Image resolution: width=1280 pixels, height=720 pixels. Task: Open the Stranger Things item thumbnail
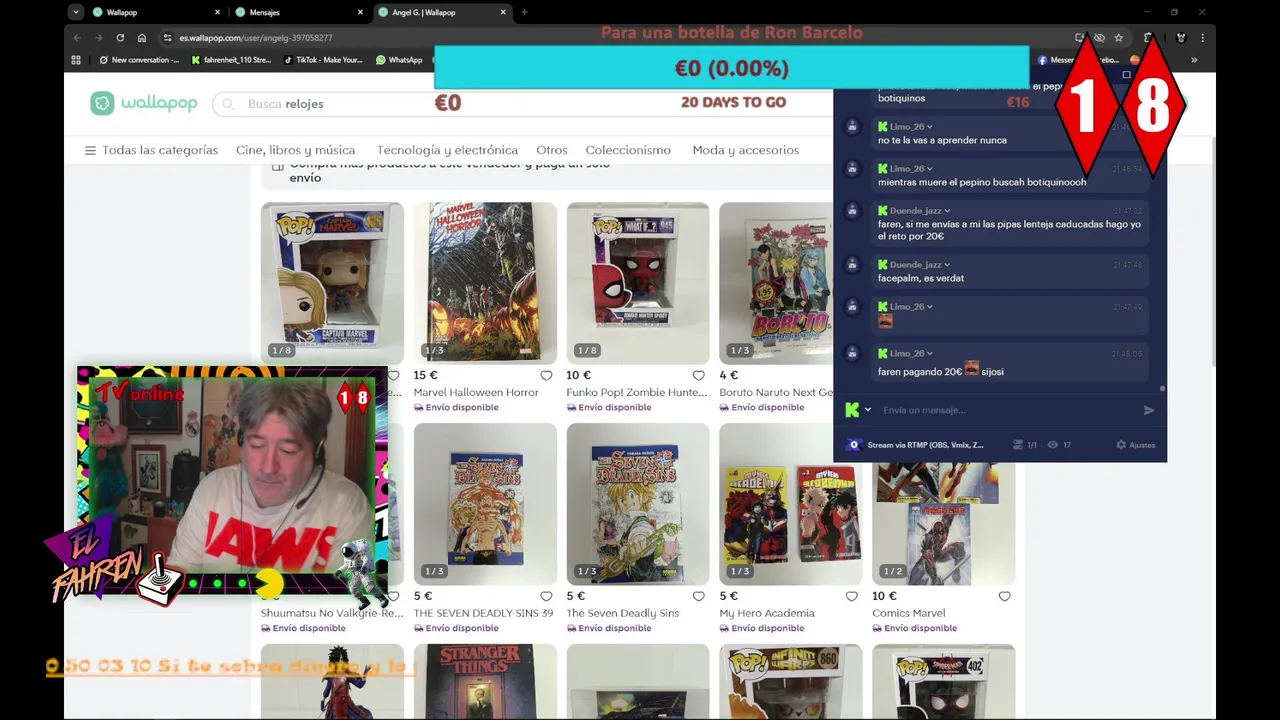pyautogui.click(x=485, y=682)
